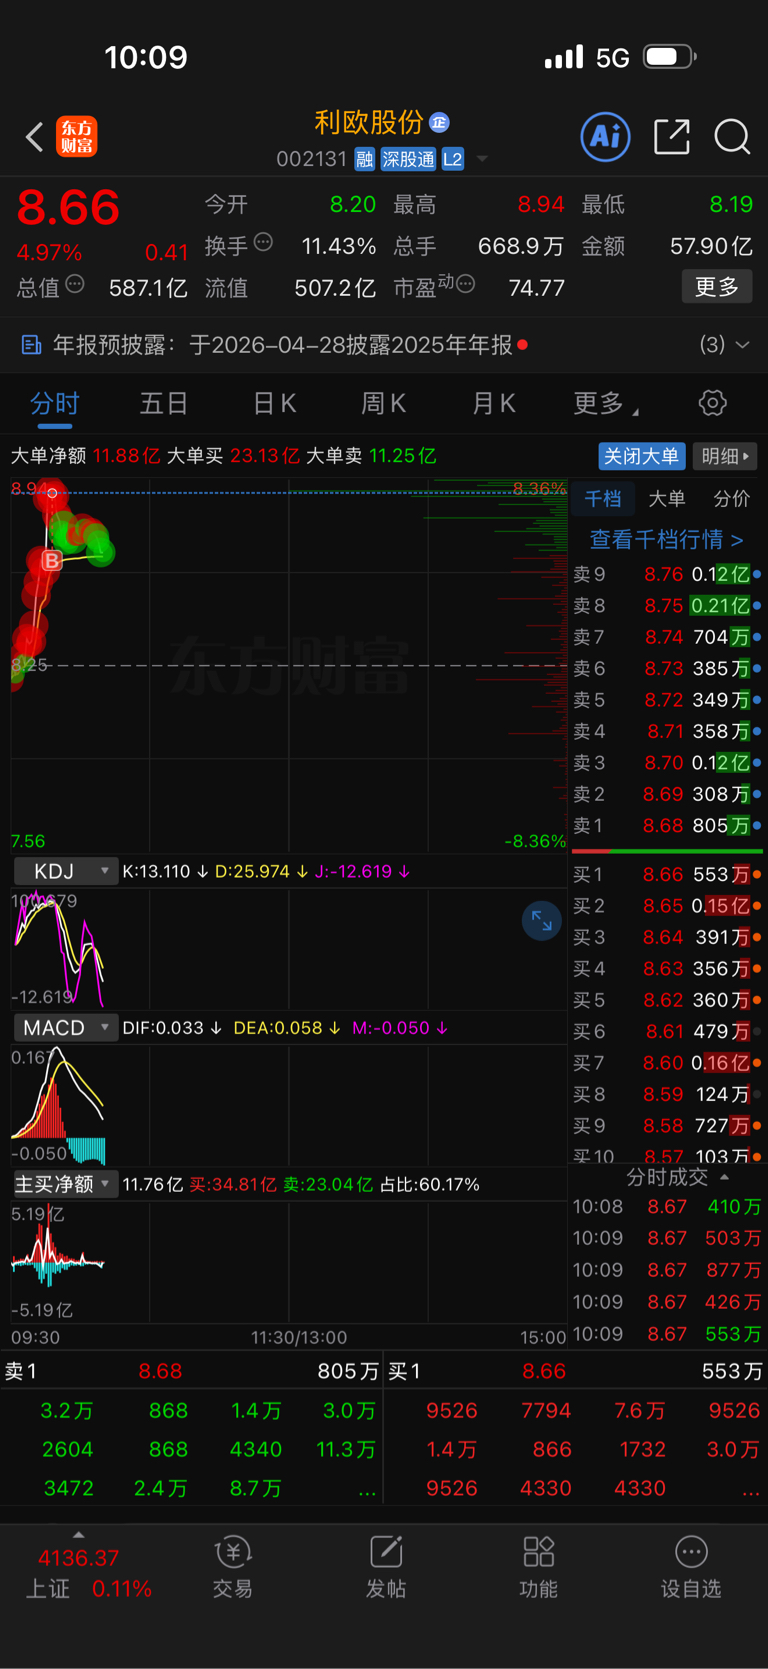
Task: Tap the 更多 button in quote header
Action: coord(717,287)
